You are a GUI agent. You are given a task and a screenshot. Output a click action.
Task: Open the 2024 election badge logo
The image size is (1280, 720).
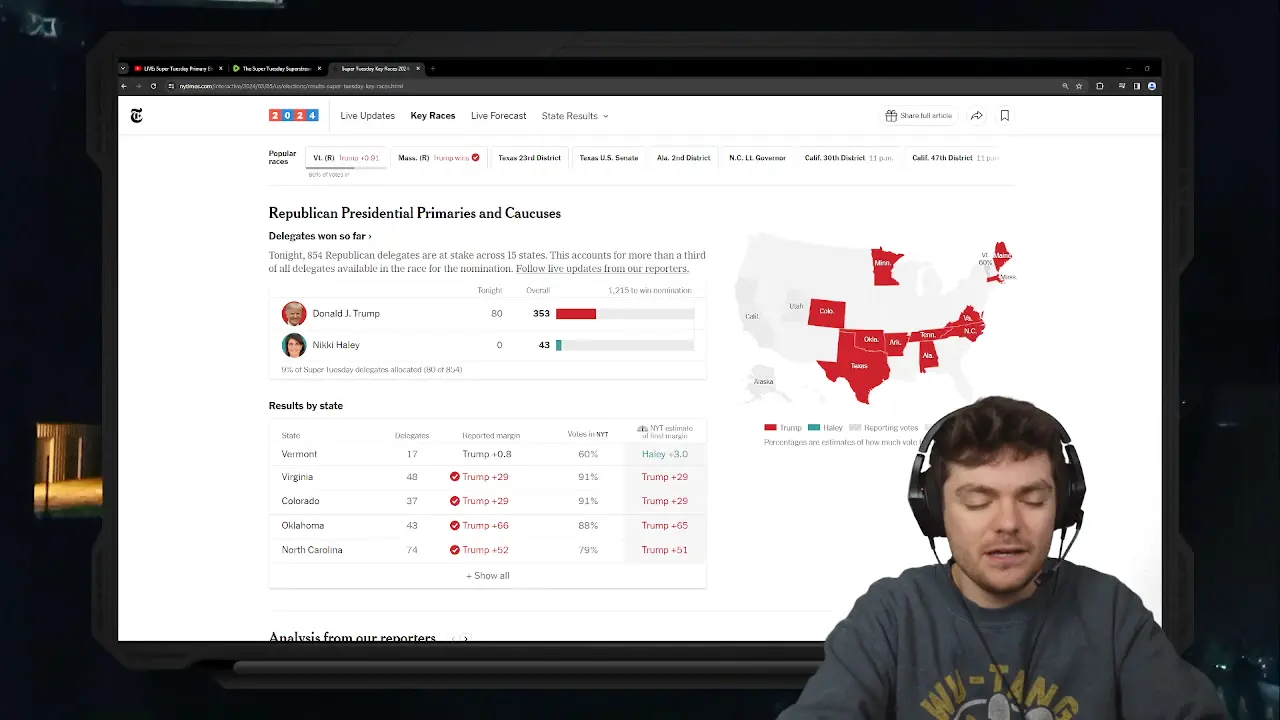click(x=293, y=116)
